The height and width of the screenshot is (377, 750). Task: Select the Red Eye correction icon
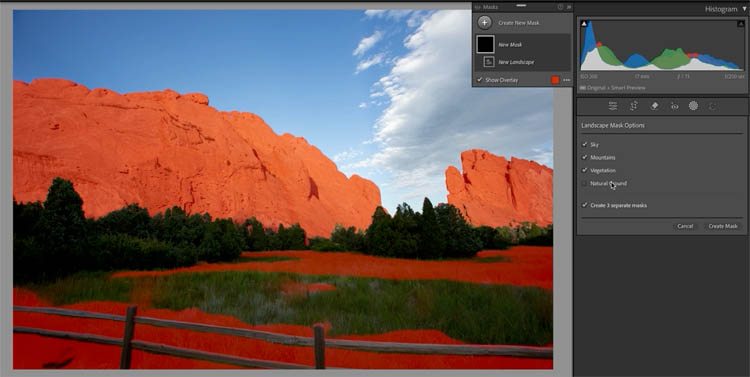point(674,106)
